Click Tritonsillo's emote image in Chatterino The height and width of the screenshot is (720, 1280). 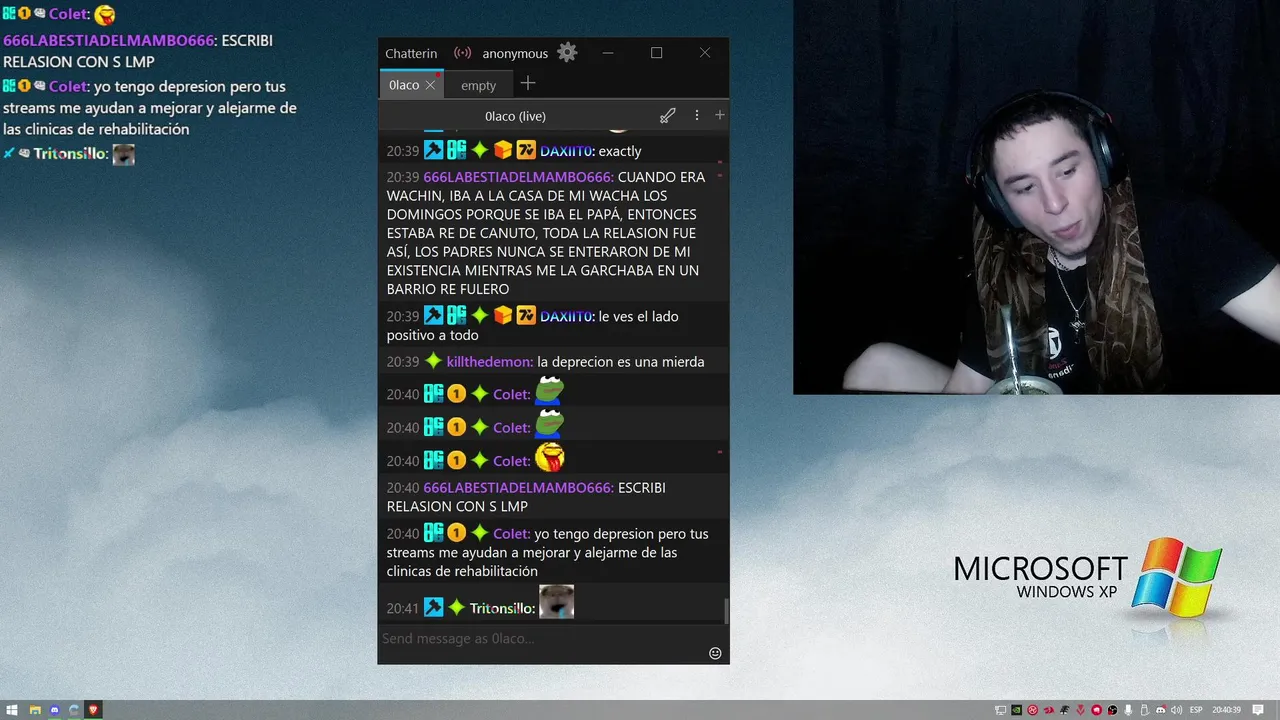[556, 602]
